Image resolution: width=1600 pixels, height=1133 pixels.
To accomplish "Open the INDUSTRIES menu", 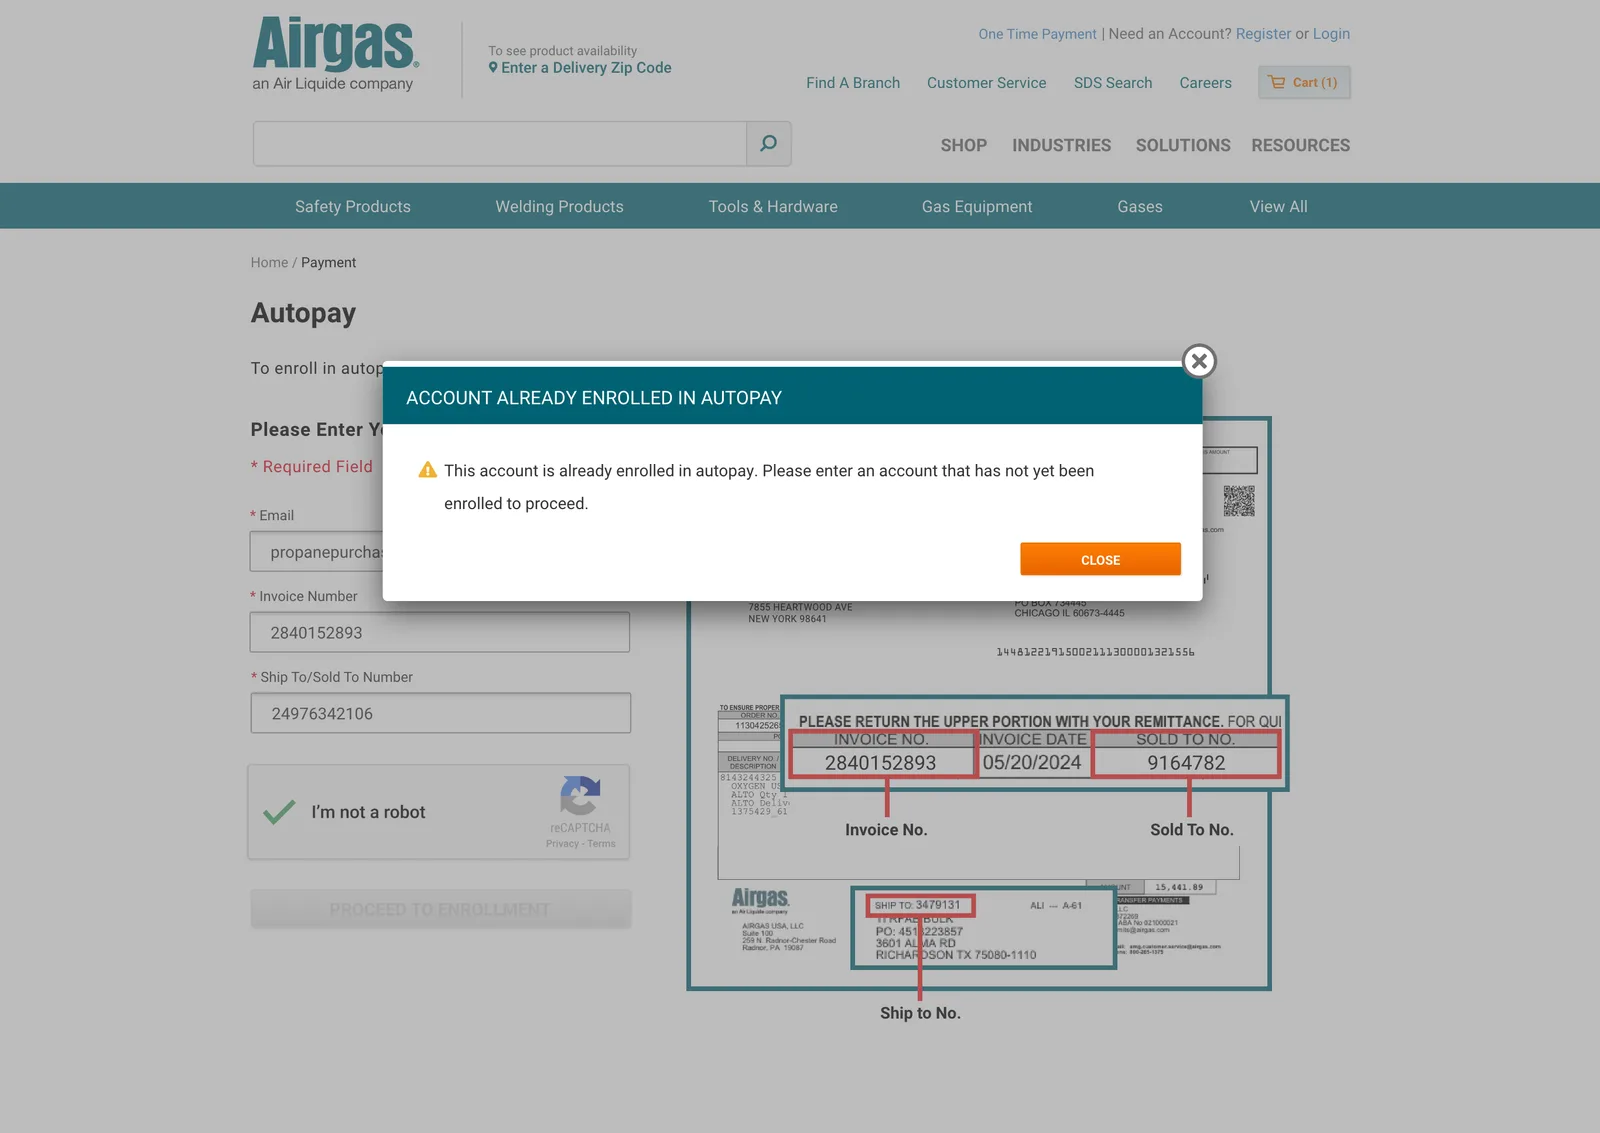I will 1061,145.
